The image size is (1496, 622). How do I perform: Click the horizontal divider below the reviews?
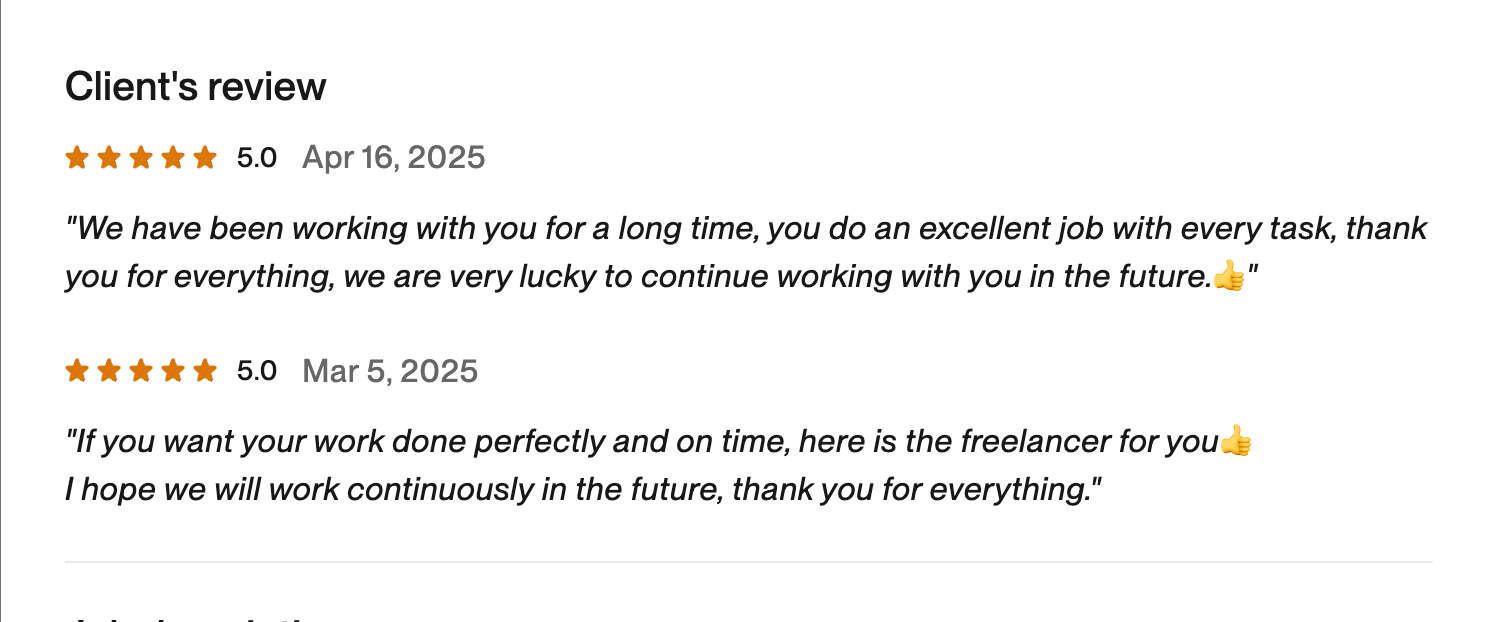tap(748, 562)
